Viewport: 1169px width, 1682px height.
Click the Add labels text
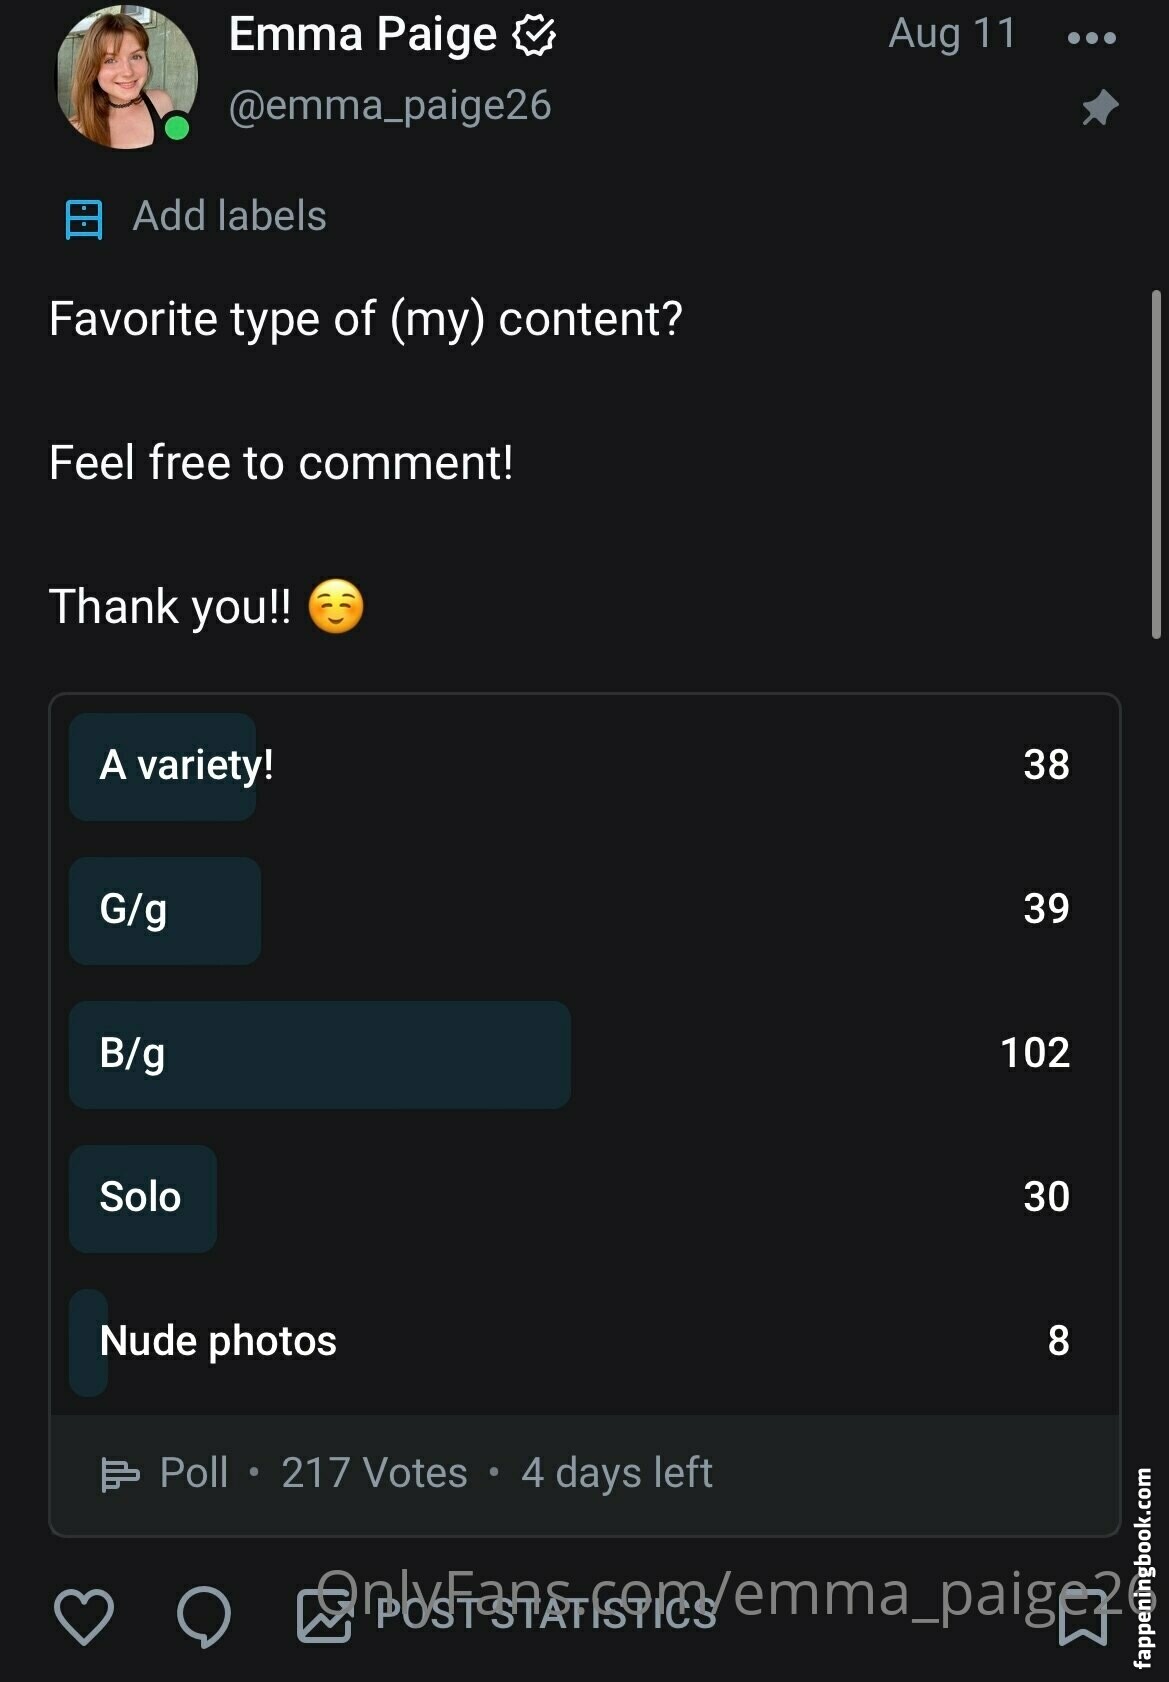click(229, 216)
